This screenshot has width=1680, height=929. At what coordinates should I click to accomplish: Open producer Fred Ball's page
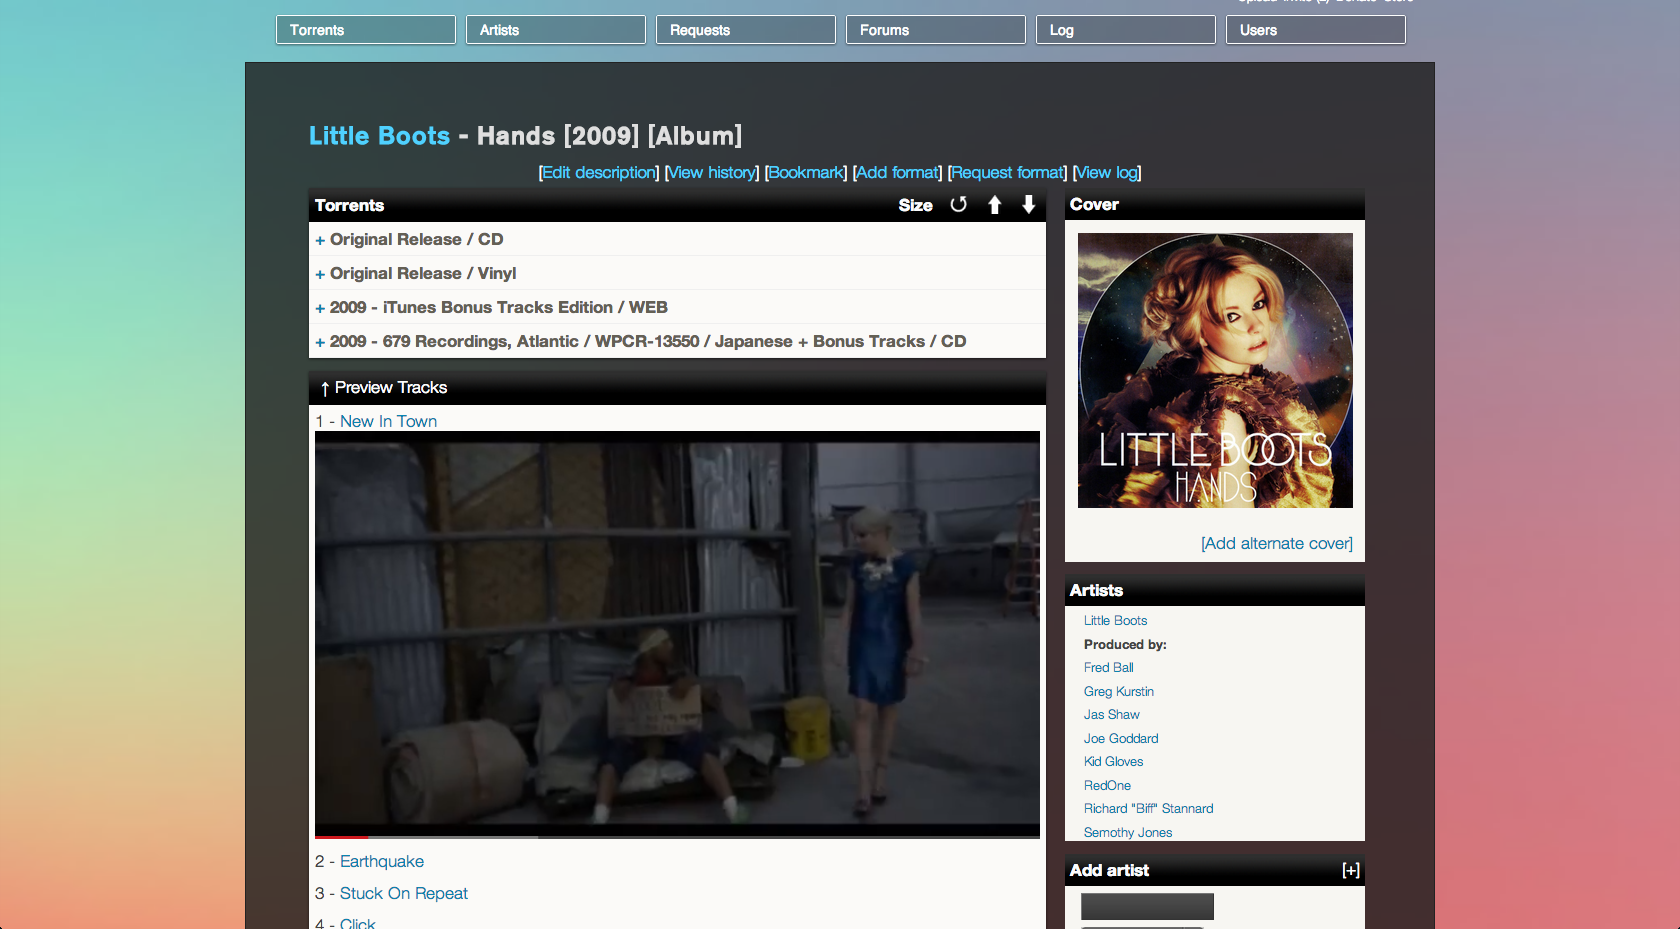point(1109,668)
